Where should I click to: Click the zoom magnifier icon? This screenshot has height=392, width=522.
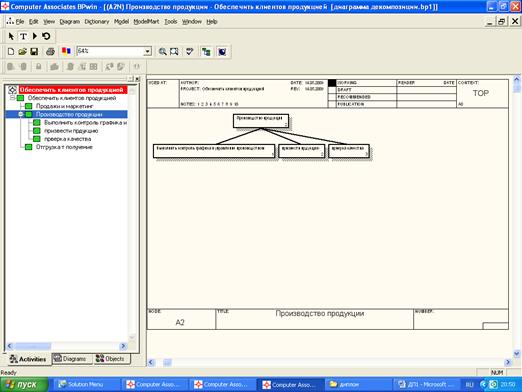click(x=162, y=51)
